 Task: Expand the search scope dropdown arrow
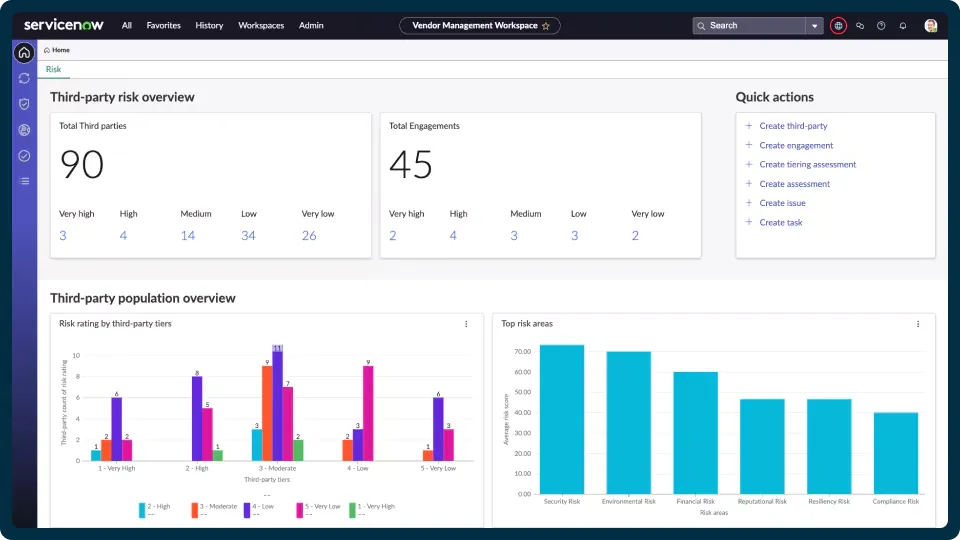(x=815, y=25)
